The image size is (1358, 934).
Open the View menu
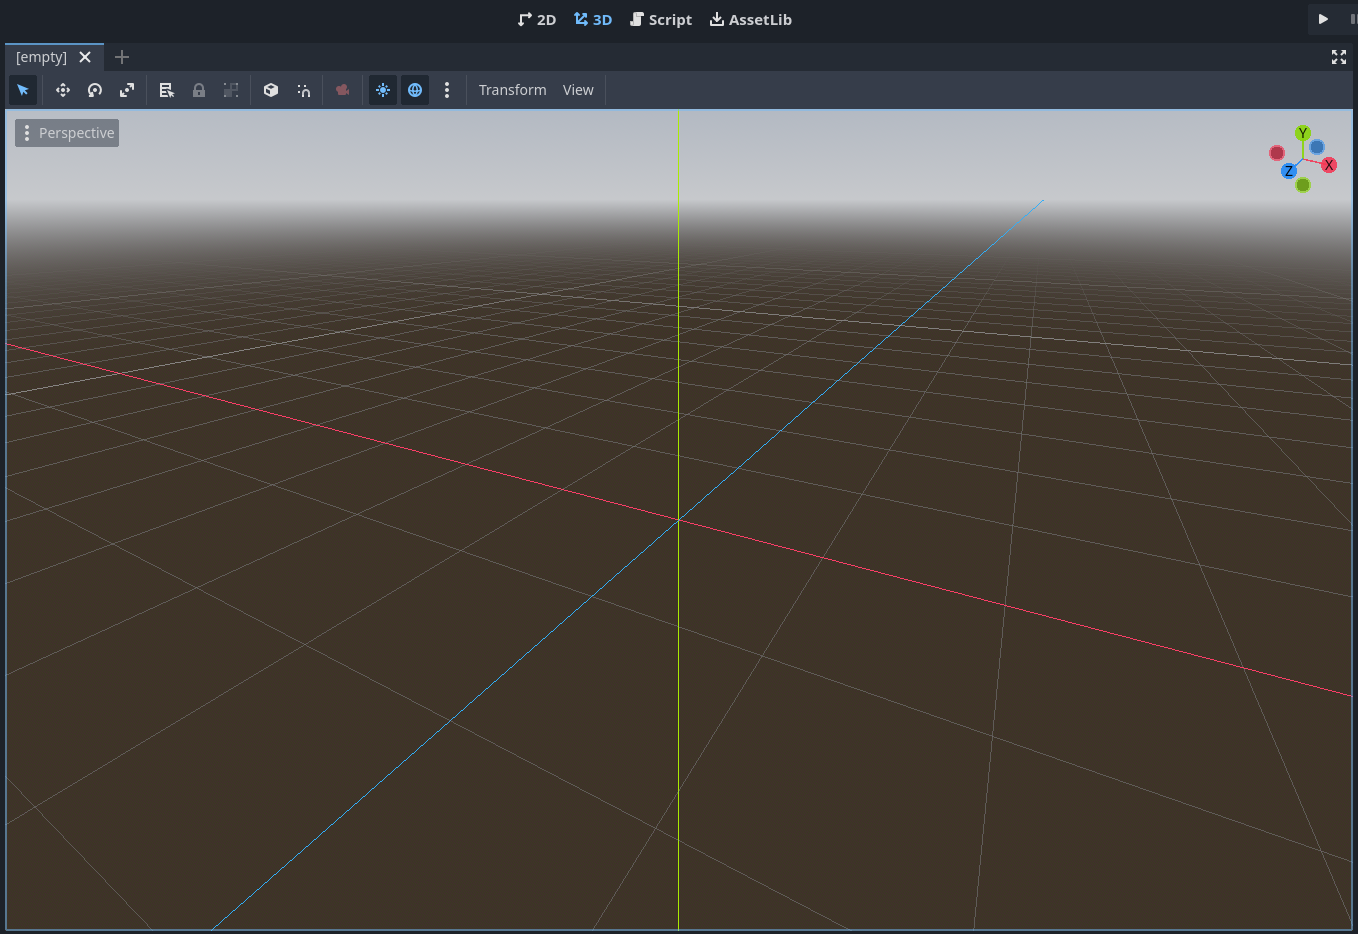[x=578, y=90]
